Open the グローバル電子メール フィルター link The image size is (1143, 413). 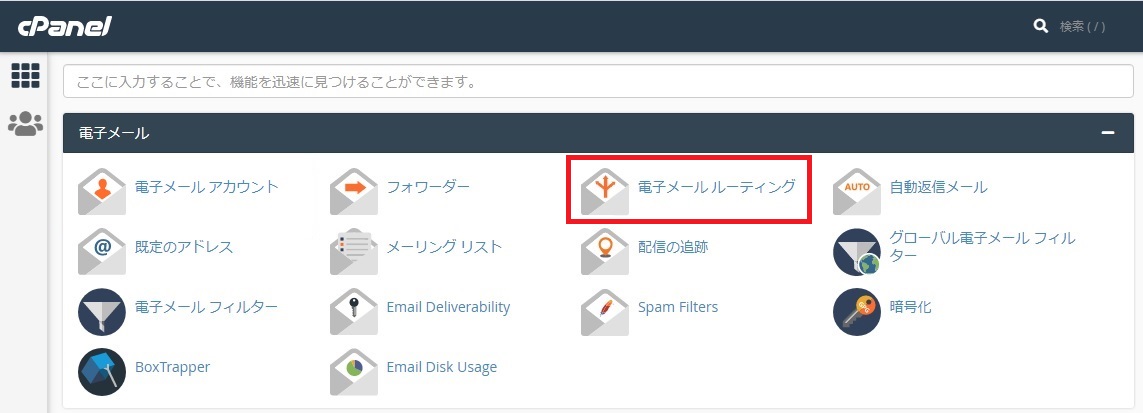pos(983,246)
